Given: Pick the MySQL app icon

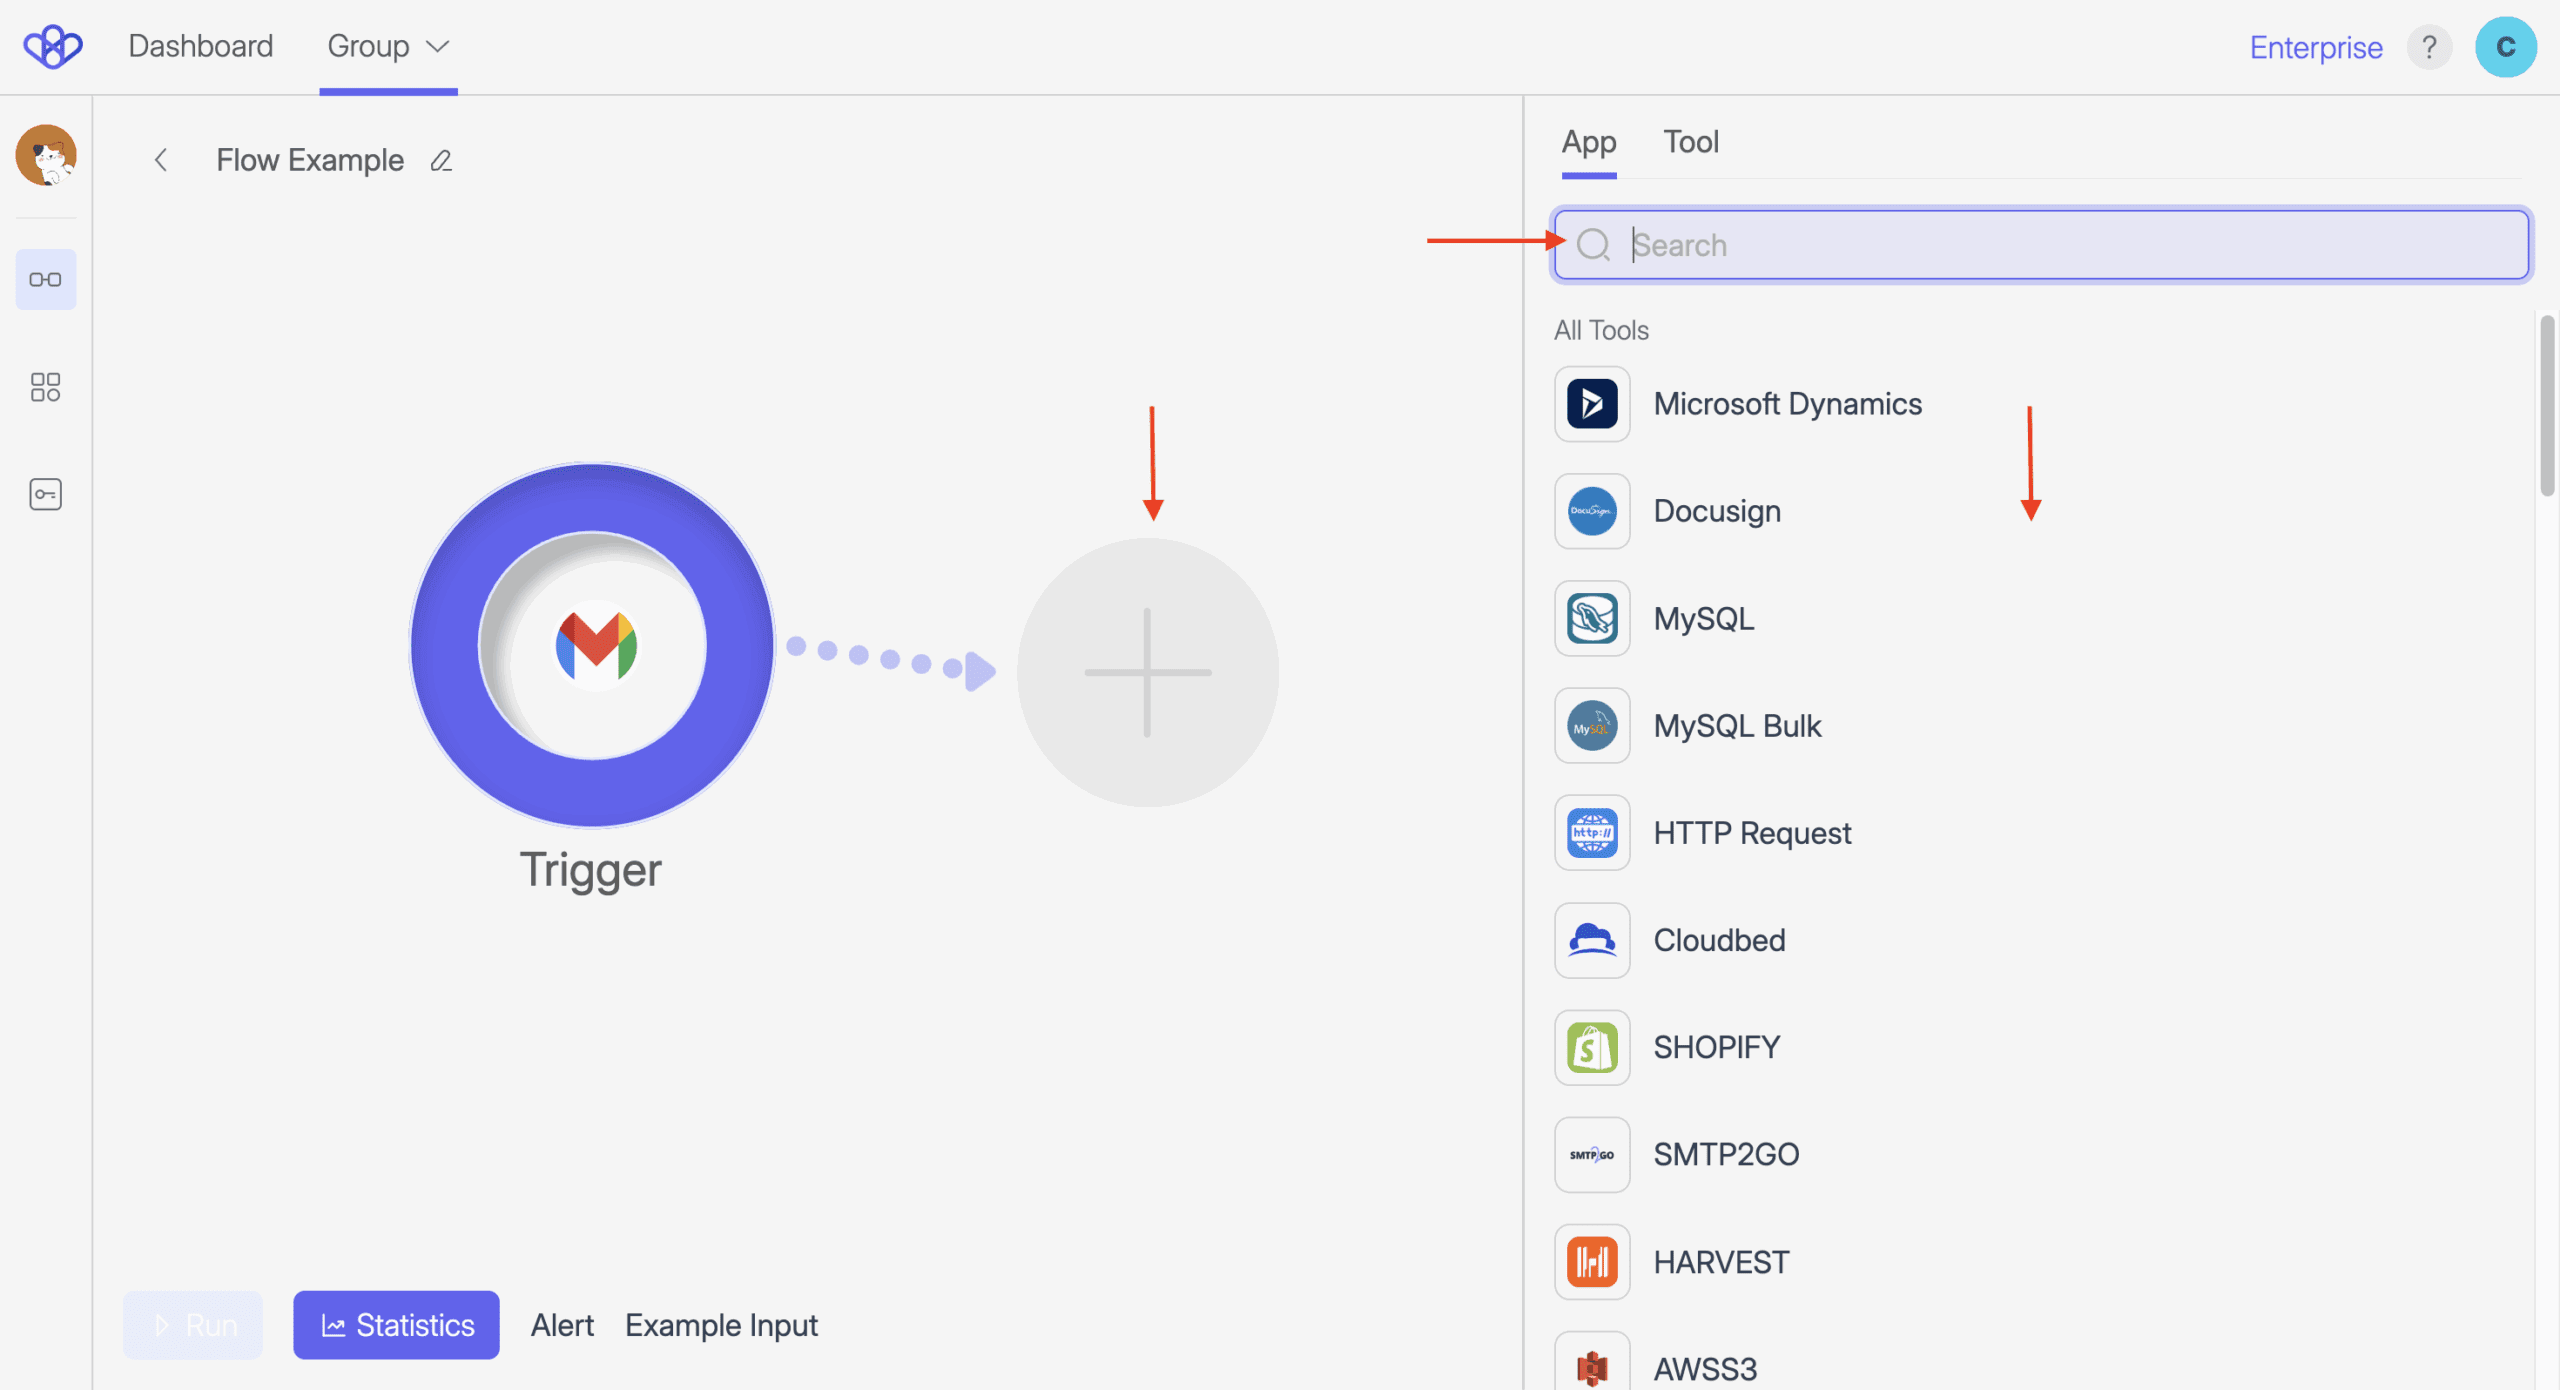Looking at the screenshot, I should [x=1592, y=618].
